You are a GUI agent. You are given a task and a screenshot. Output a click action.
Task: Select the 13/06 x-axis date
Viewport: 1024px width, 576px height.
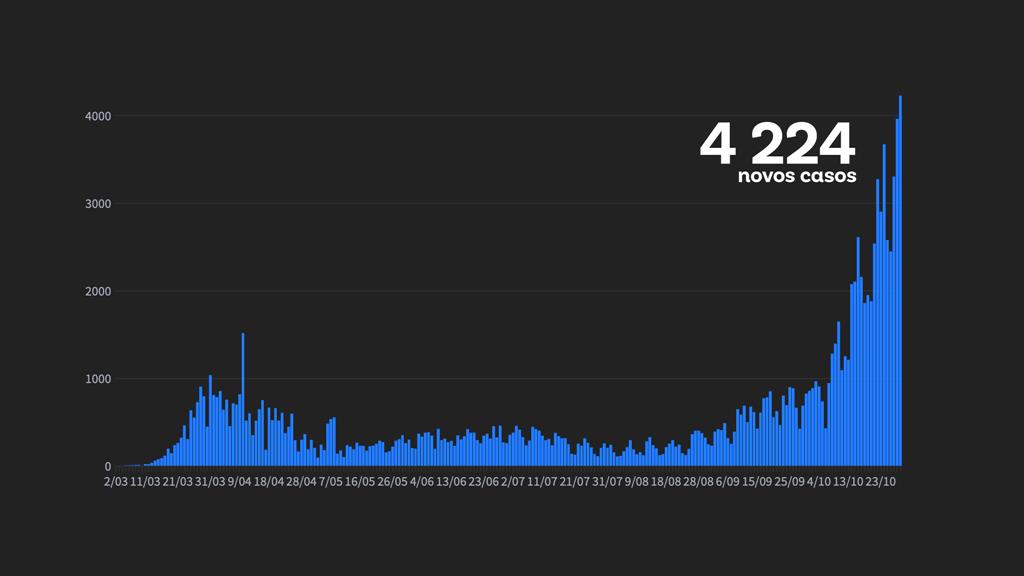452,482
